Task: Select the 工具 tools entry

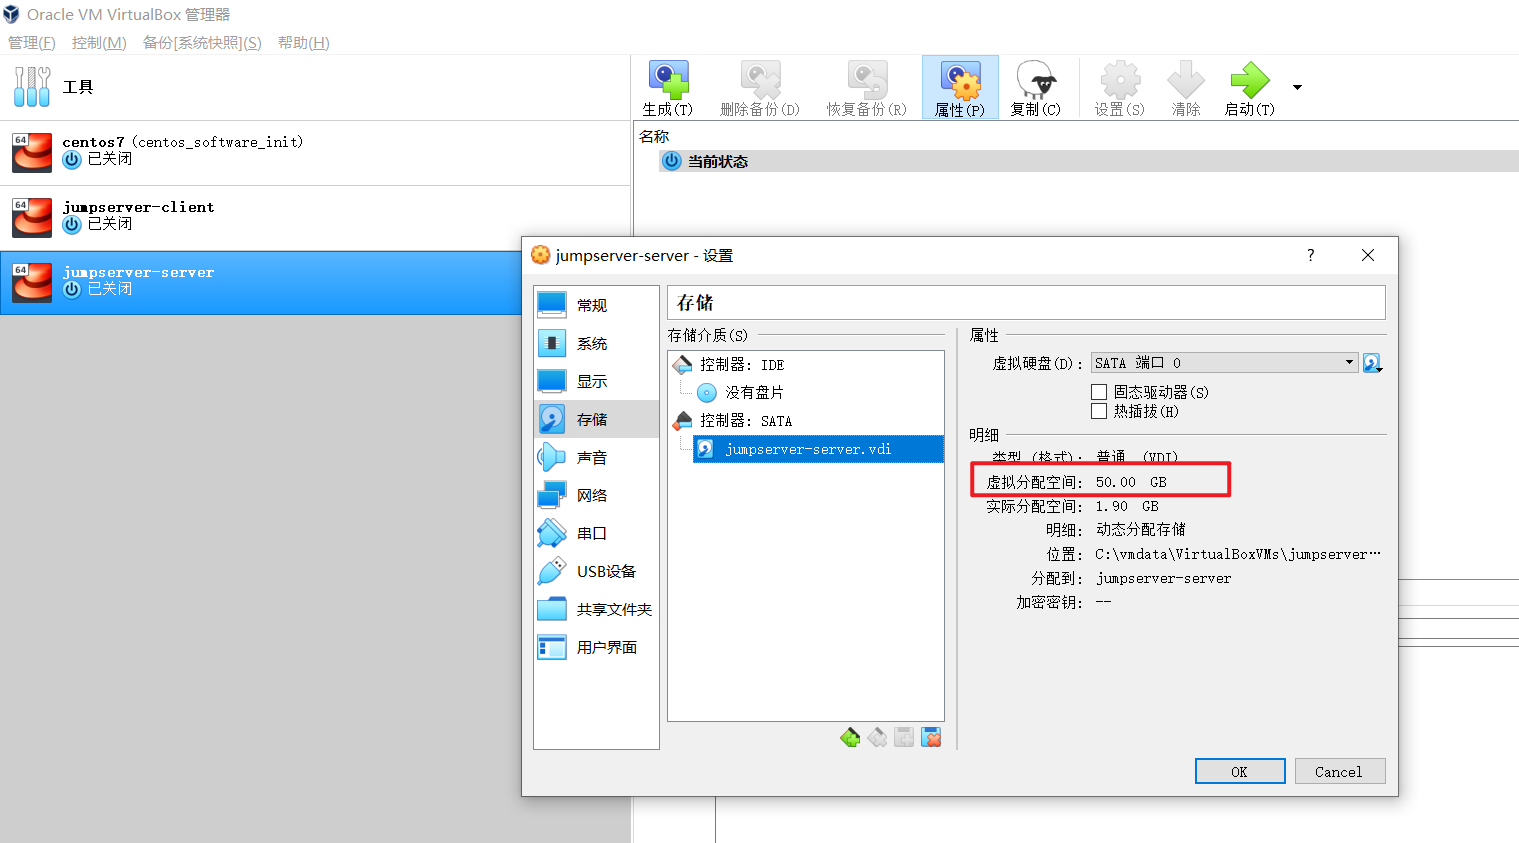Action: 315,87
